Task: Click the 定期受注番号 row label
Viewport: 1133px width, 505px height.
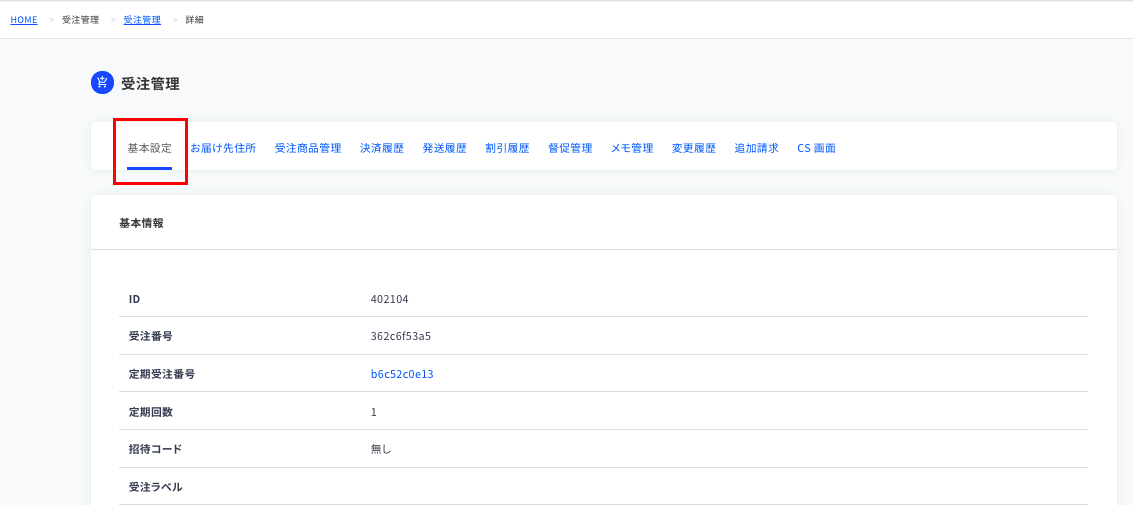Action: [x=161, y=374]
